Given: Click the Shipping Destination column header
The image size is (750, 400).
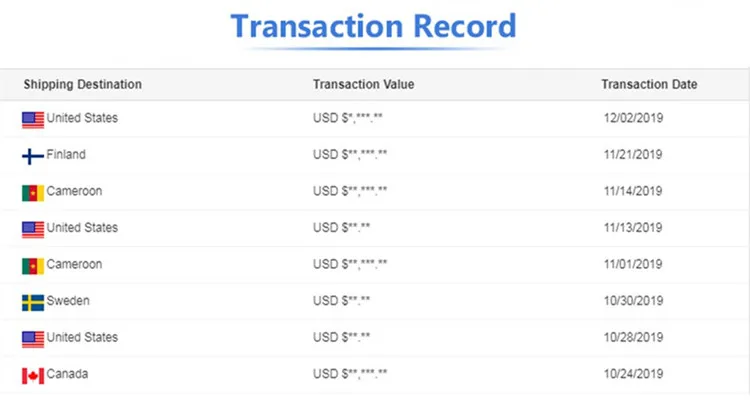Looking at the screenshot, I should (x=82, y=84).
